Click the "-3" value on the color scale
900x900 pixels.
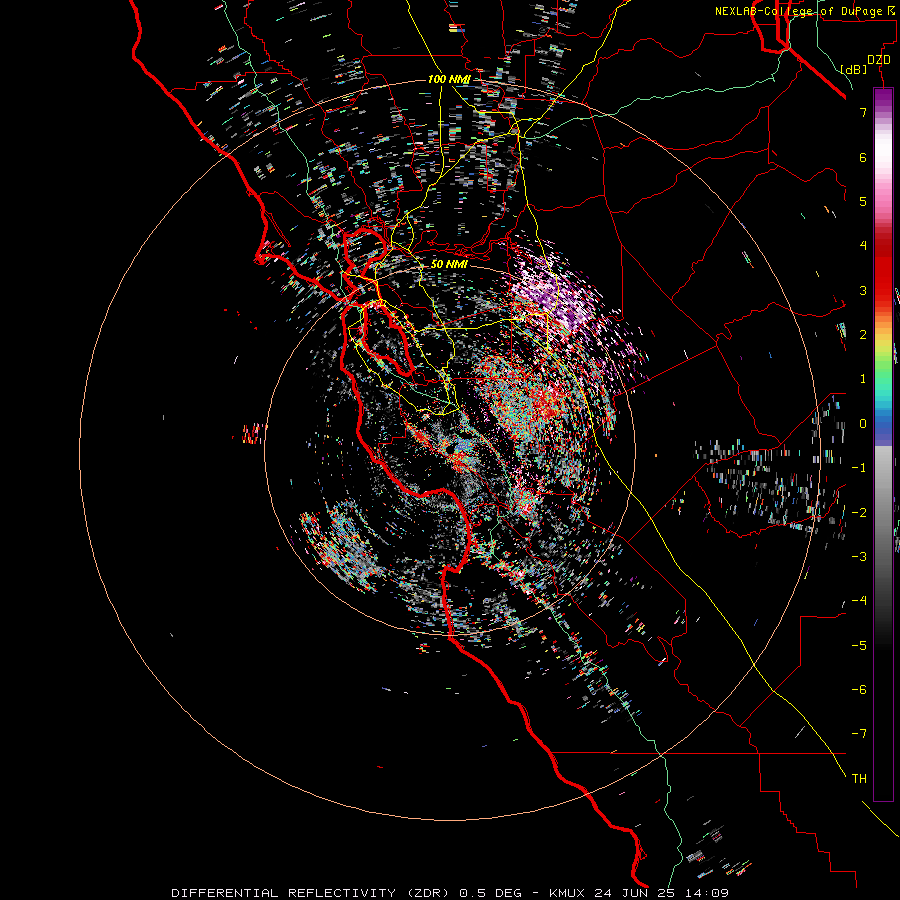click(x=859, y=557)
